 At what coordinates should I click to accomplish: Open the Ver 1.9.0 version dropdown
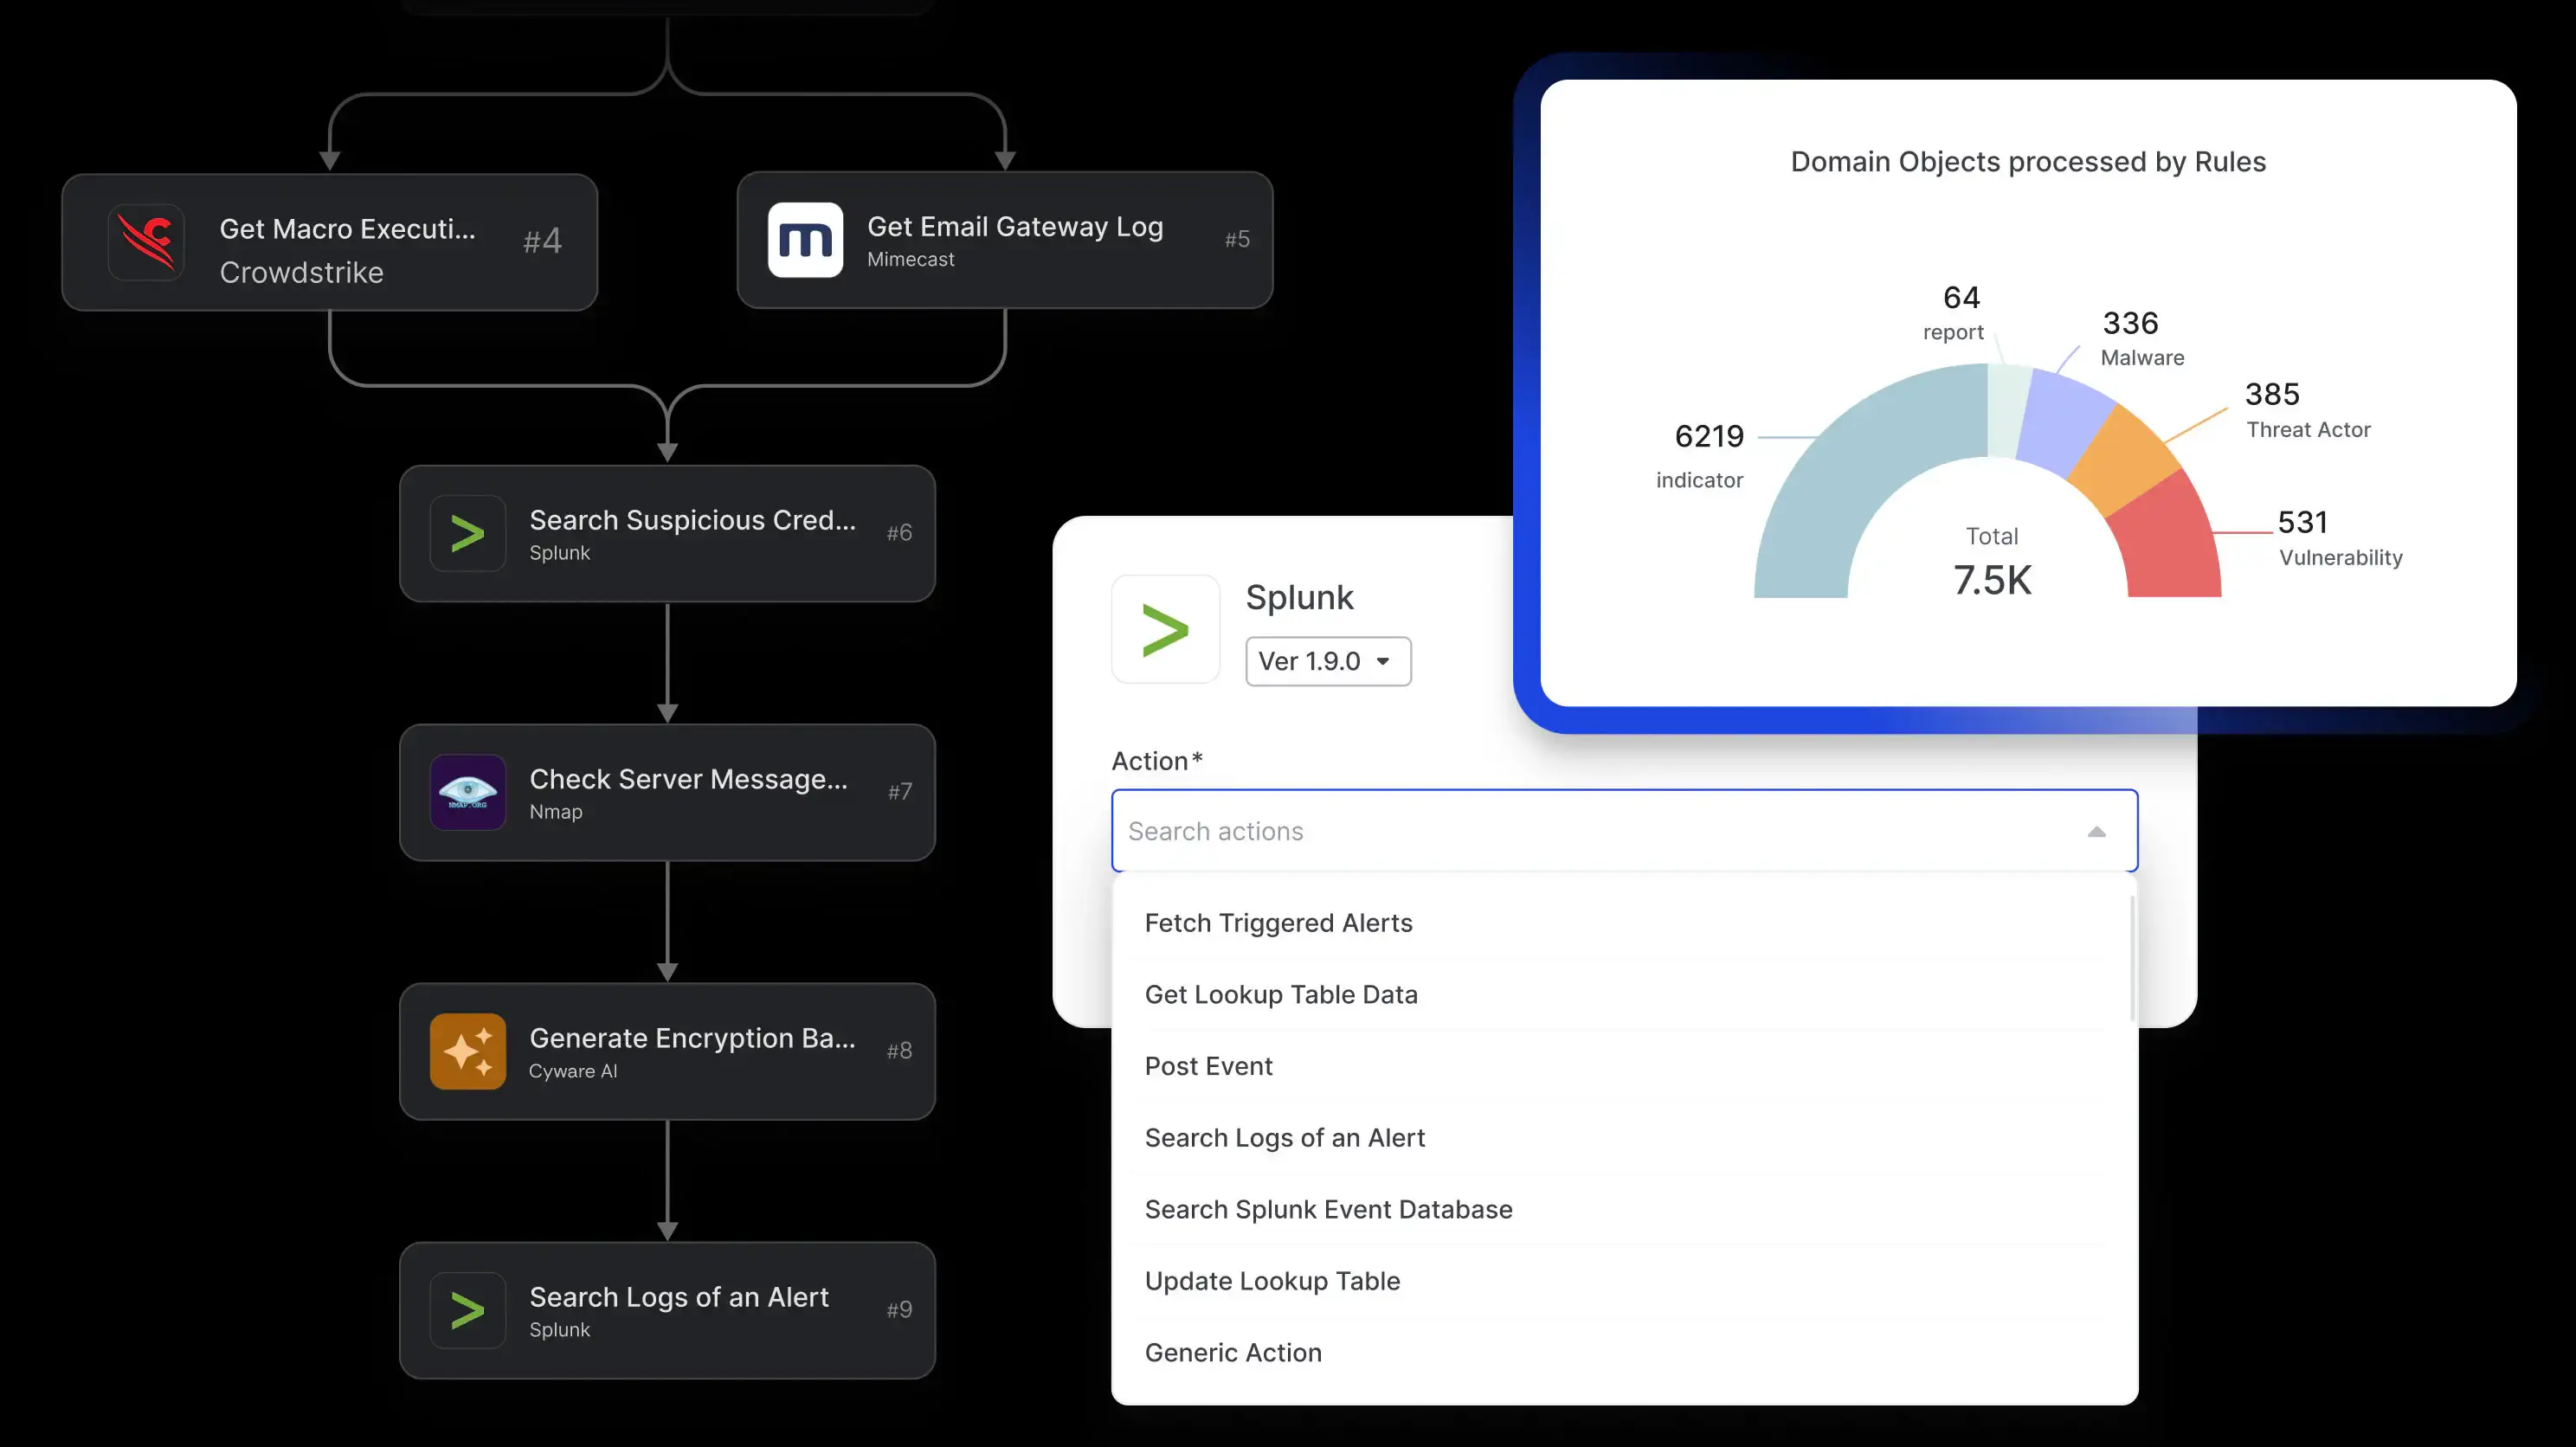point(1328,661)
